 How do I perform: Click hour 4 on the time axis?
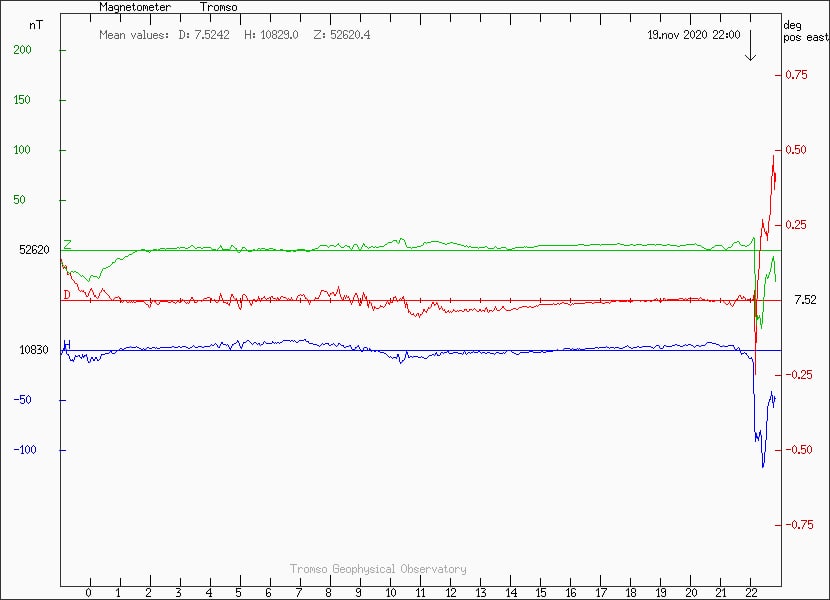click(209, 593)
